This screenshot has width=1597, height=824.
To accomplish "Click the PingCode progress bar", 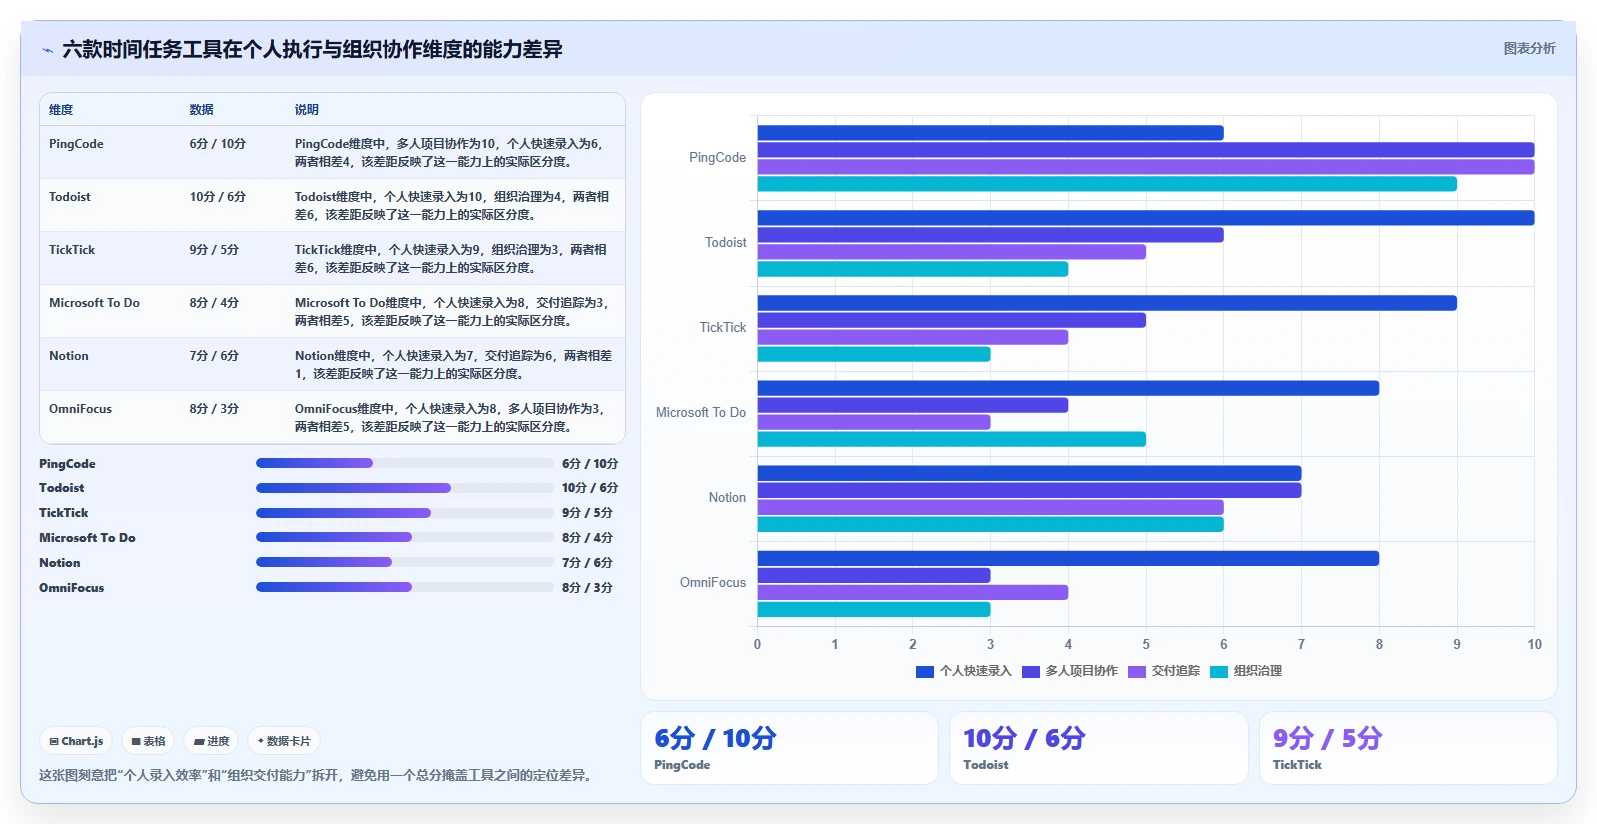I will click(404, 463).
